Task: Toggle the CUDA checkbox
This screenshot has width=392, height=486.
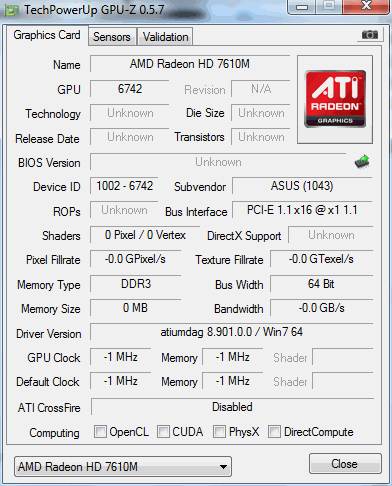Action: click(163, 431)
